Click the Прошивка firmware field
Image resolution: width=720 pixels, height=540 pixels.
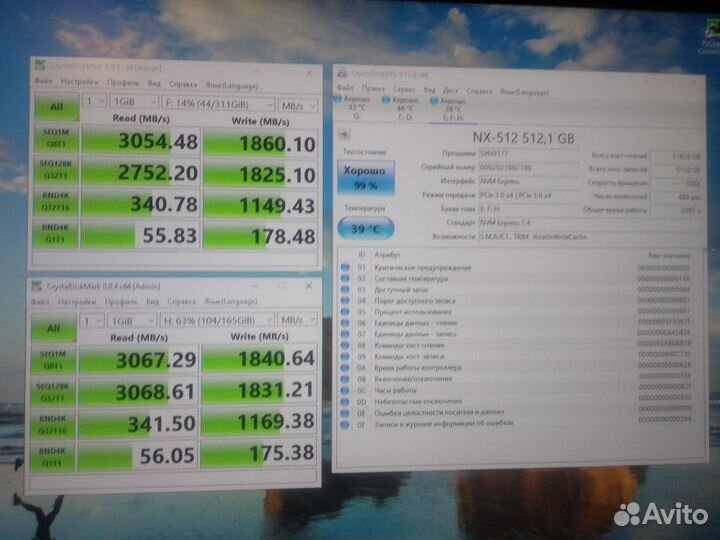tap(528, 153)
